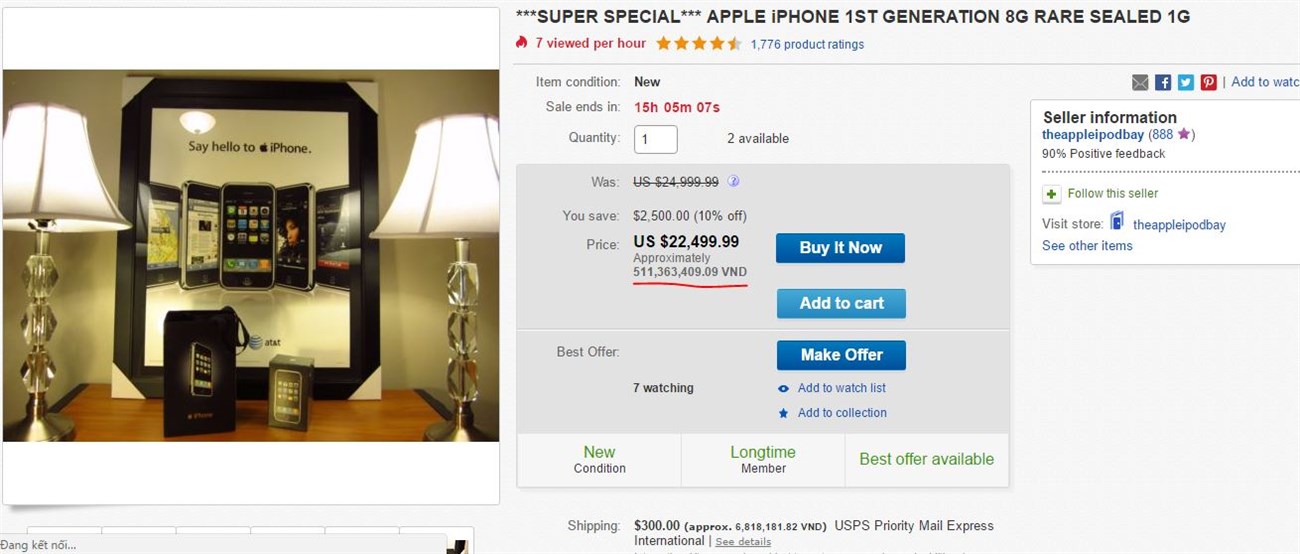Click the eye icon for watch list
Screen dimensions: 1300x554
pyautogui.click(x=783, y=389)
